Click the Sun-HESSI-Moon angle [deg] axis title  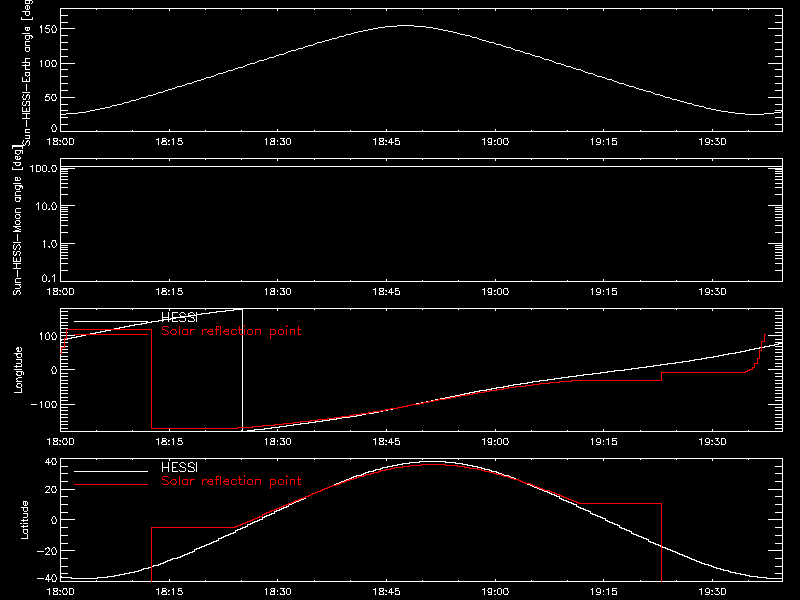pyautogui.click(x=17, y=220)
